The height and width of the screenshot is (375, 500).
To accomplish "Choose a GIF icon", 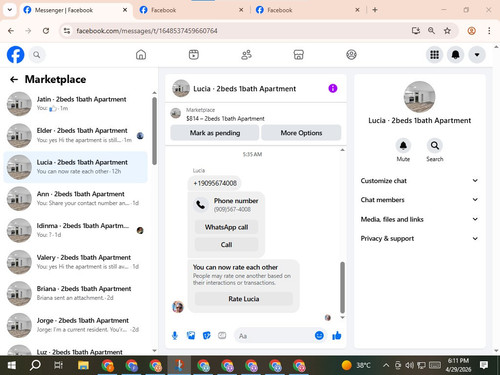I will [222, 335].
